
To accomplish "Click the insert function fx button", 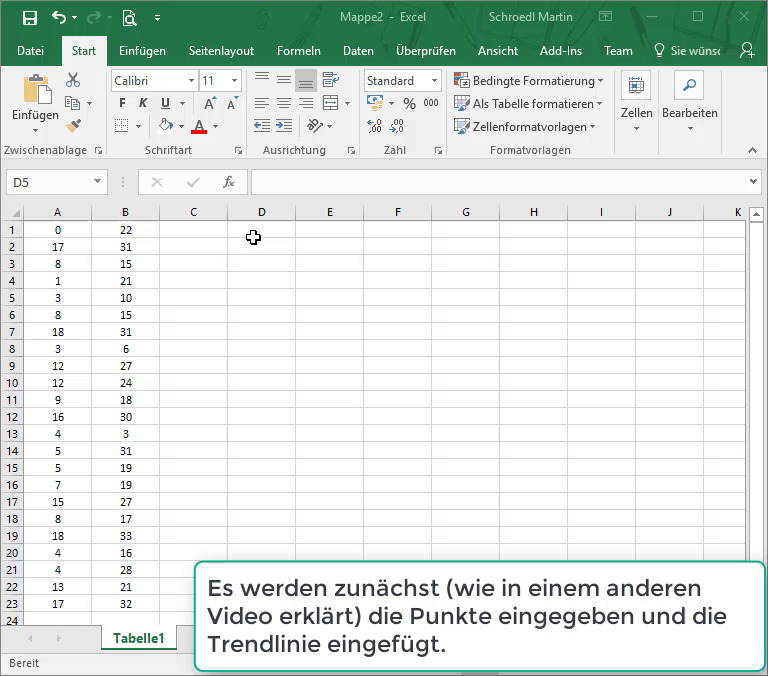I will pyautogui.click(x=228, y=182).
